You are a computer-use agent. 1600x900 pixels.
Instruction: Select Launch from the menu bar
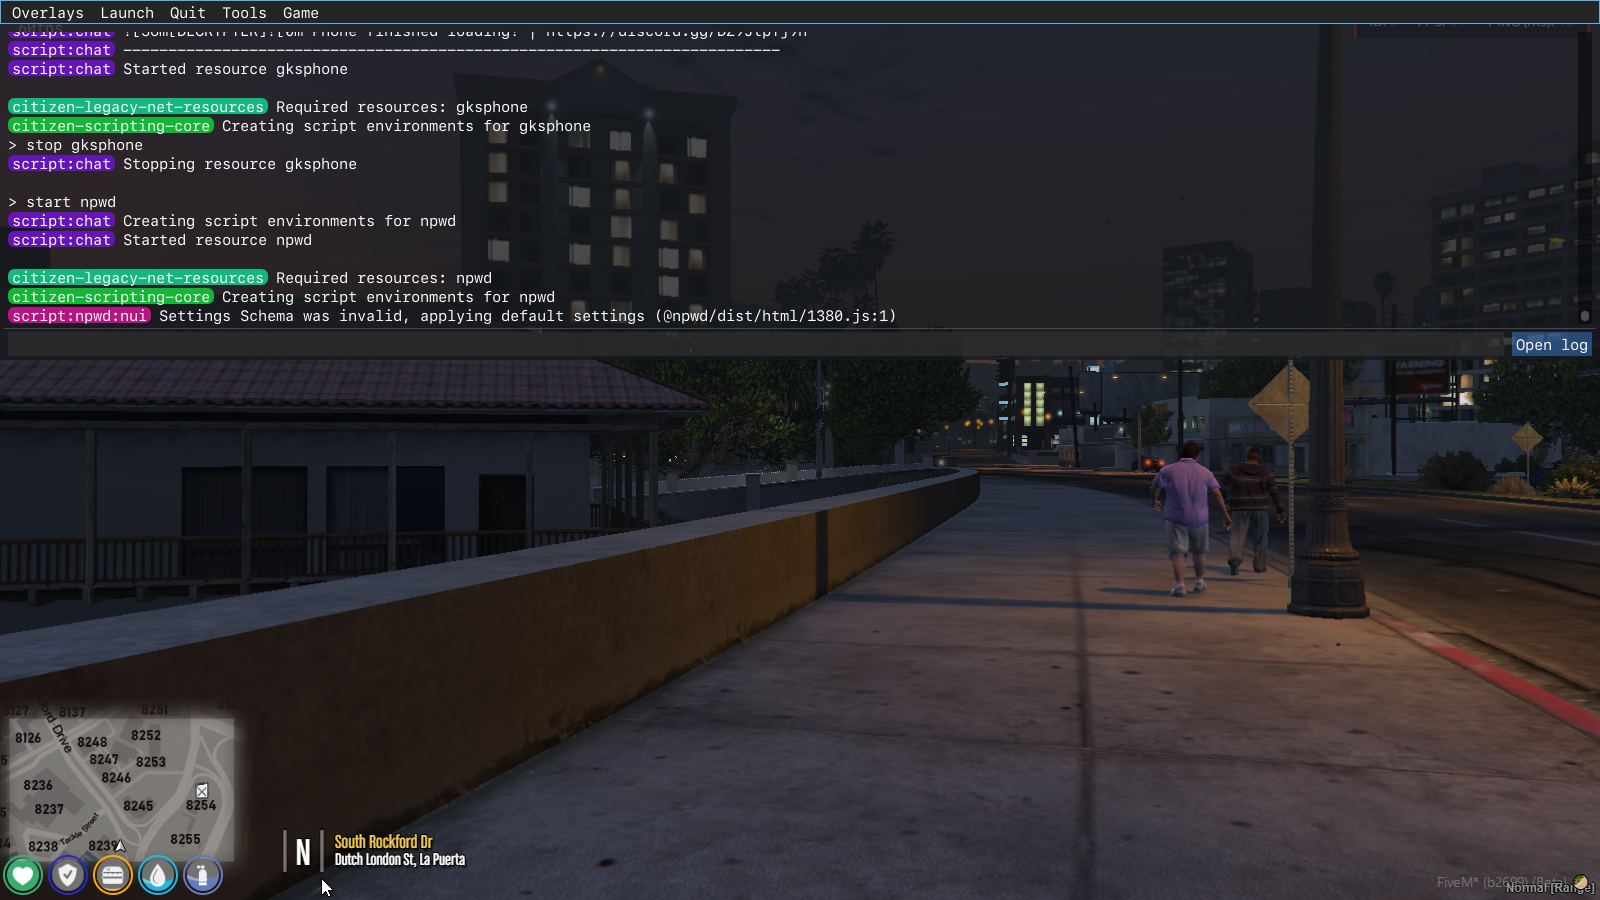[127, 12]
